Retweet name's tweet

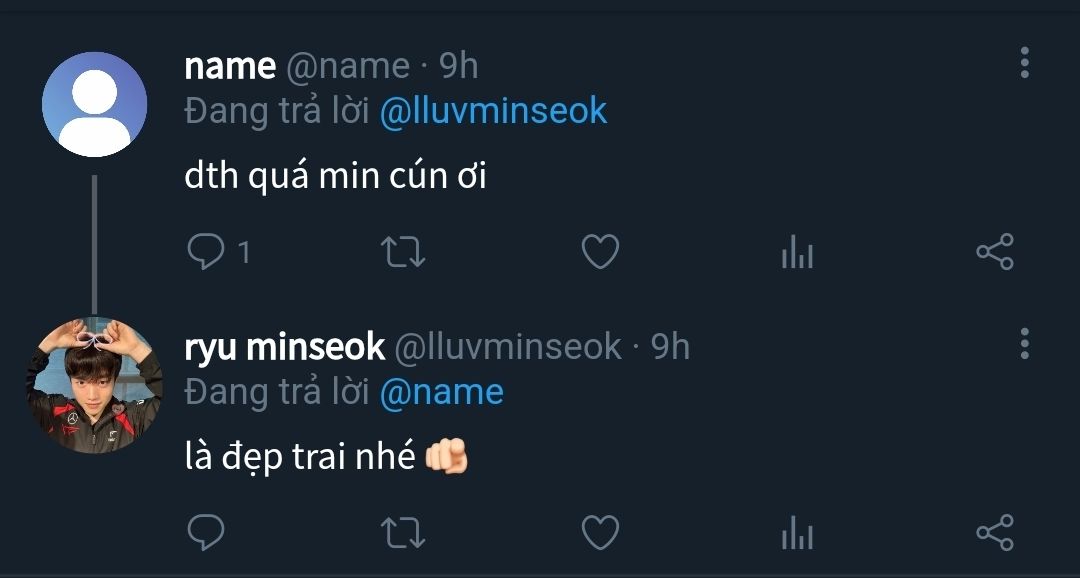coord(404,252)
